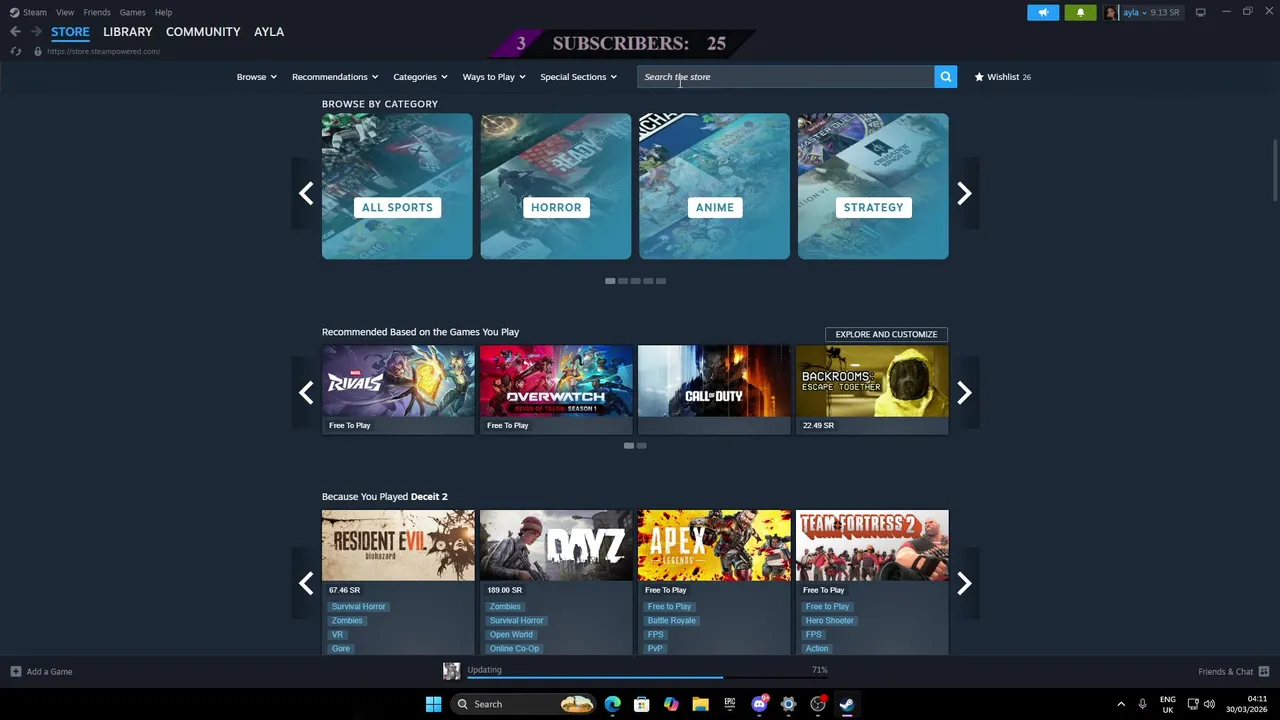Open OBS Studio from taskbar

point(818,704)
